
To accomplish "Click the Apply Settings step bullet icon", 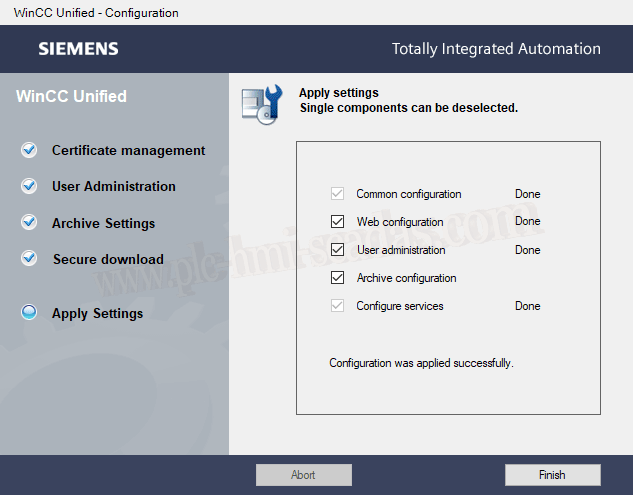I will tap(29, 313).
